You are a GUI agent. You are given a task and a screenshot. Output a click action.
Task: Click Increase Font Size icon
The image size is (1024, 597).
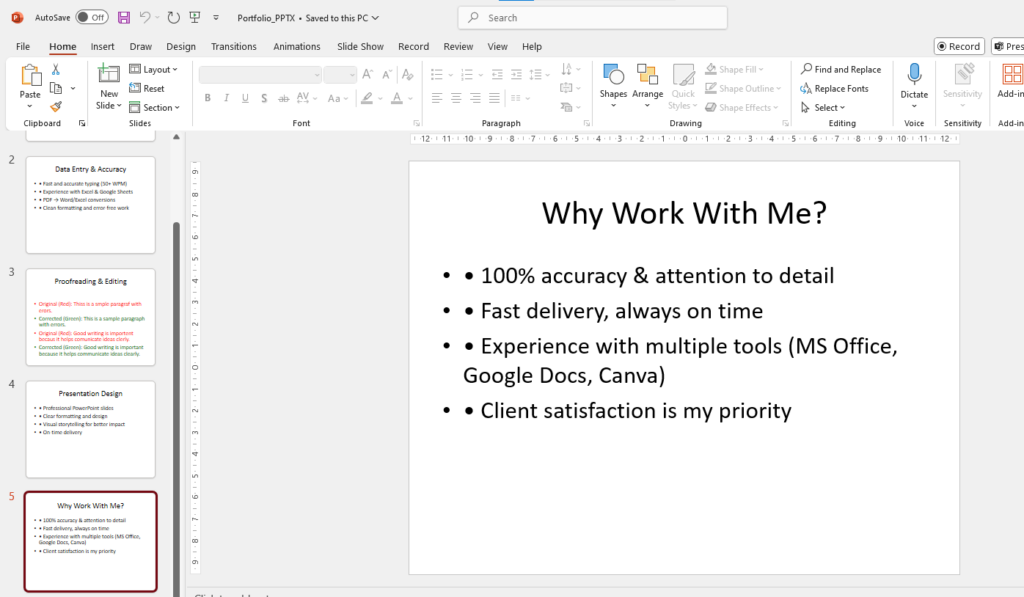[368, 75]
